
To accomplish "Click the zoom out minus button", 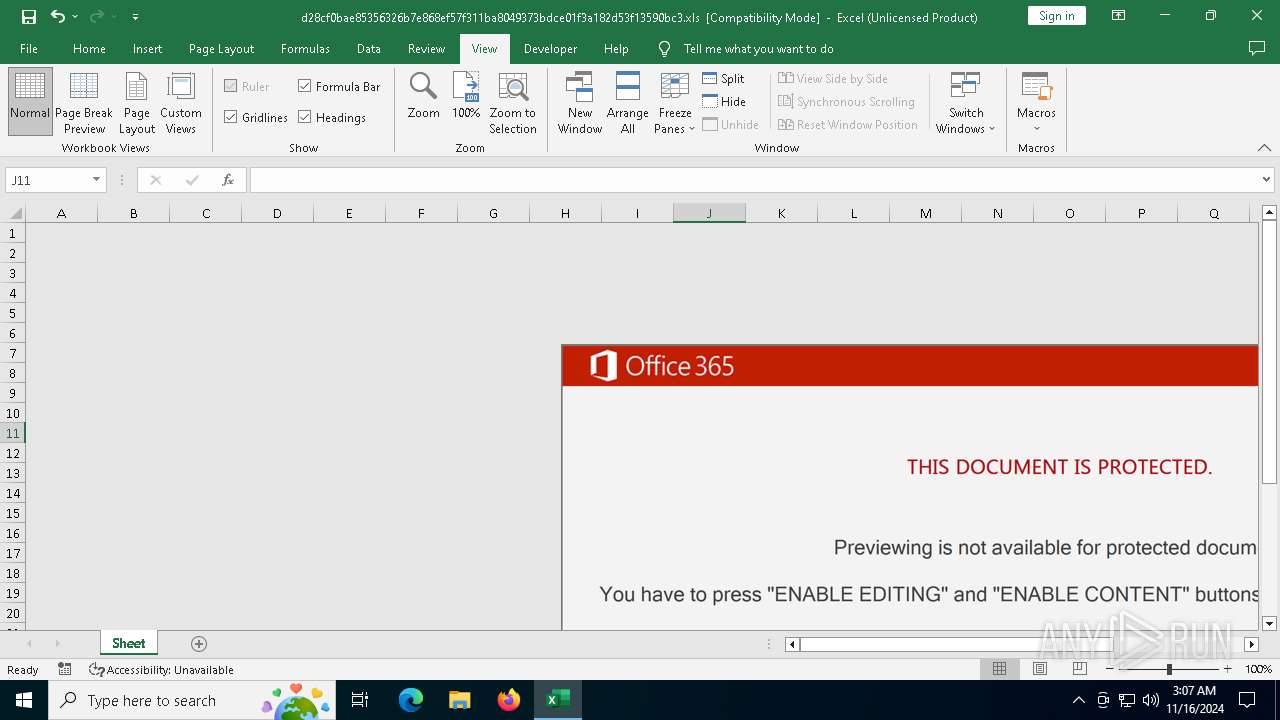I will point(1109,669).
